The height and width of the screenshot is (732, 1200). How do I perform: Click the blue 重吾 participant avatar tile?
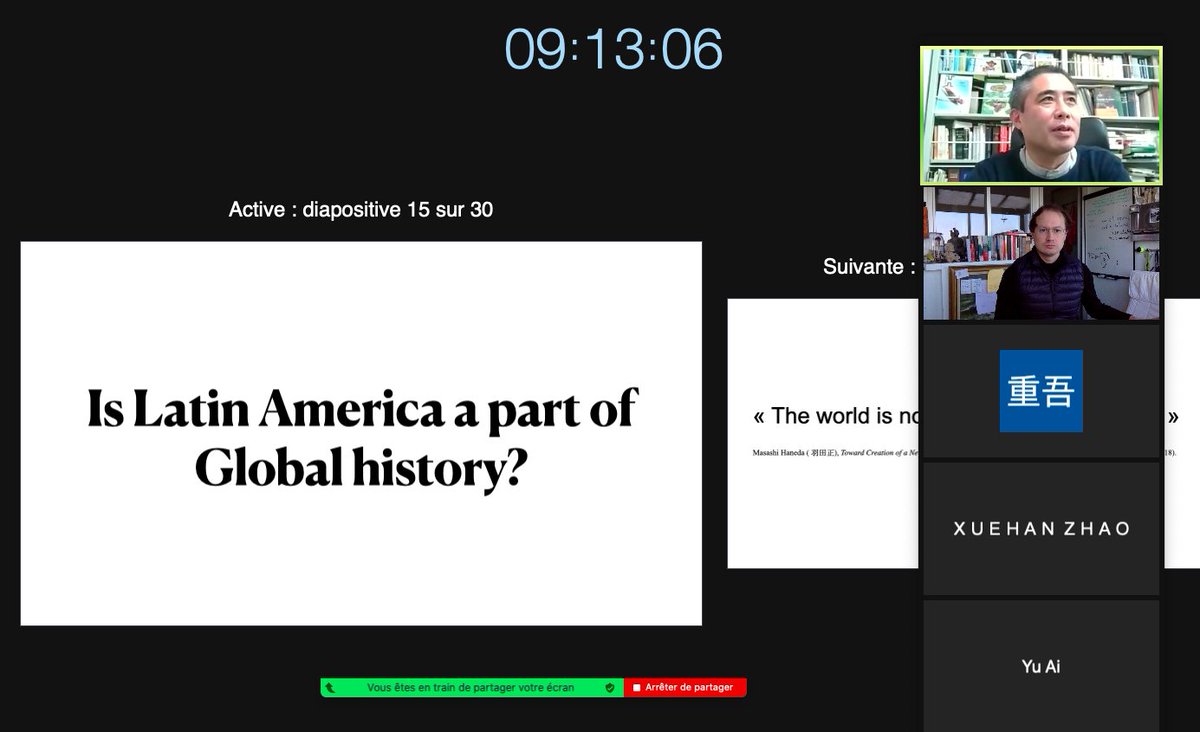tap(1041, 391)
